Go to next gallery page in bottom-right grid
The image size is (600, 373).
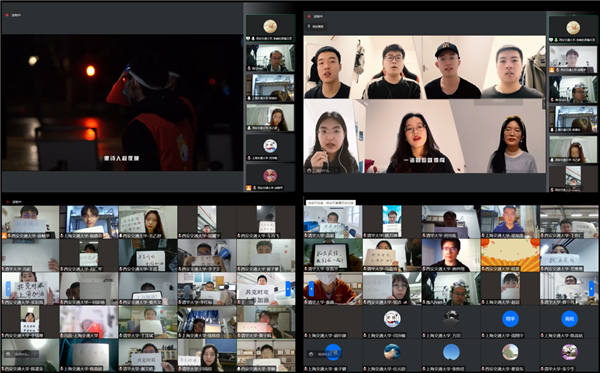(592, 288)
